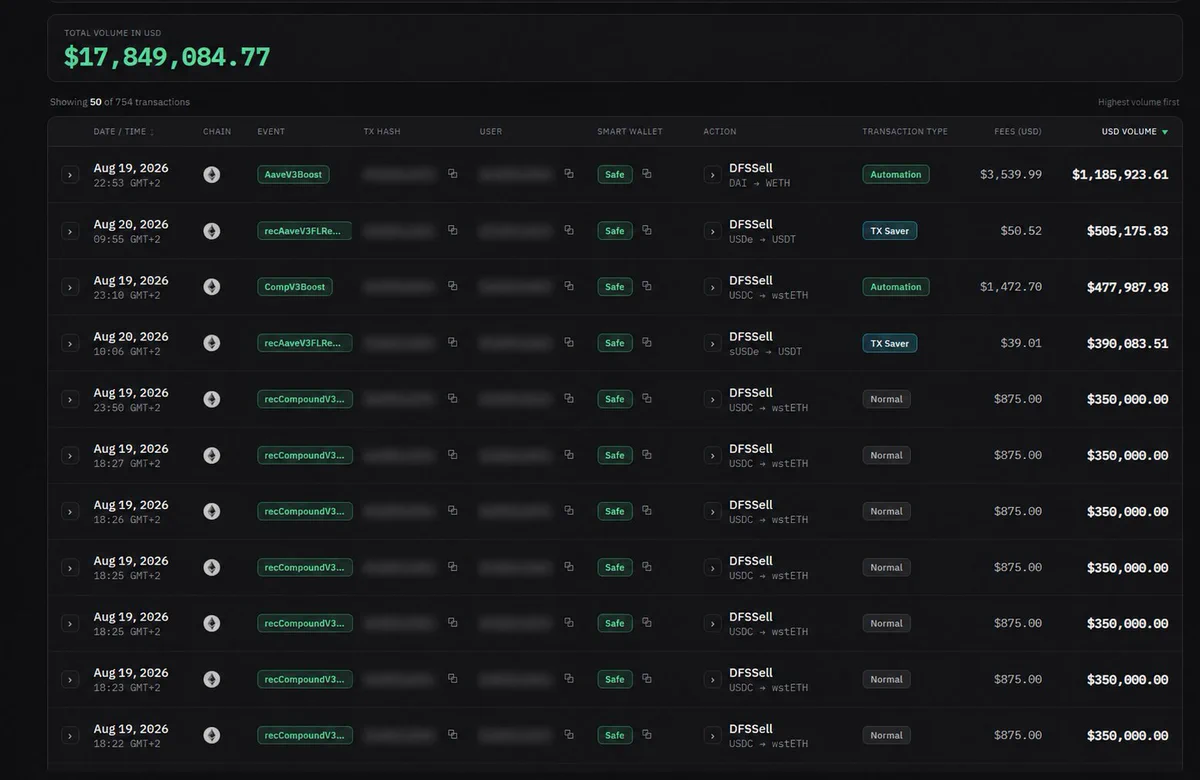Click the Chain column header
This screenshot has height=780, width=1200.
217,131
